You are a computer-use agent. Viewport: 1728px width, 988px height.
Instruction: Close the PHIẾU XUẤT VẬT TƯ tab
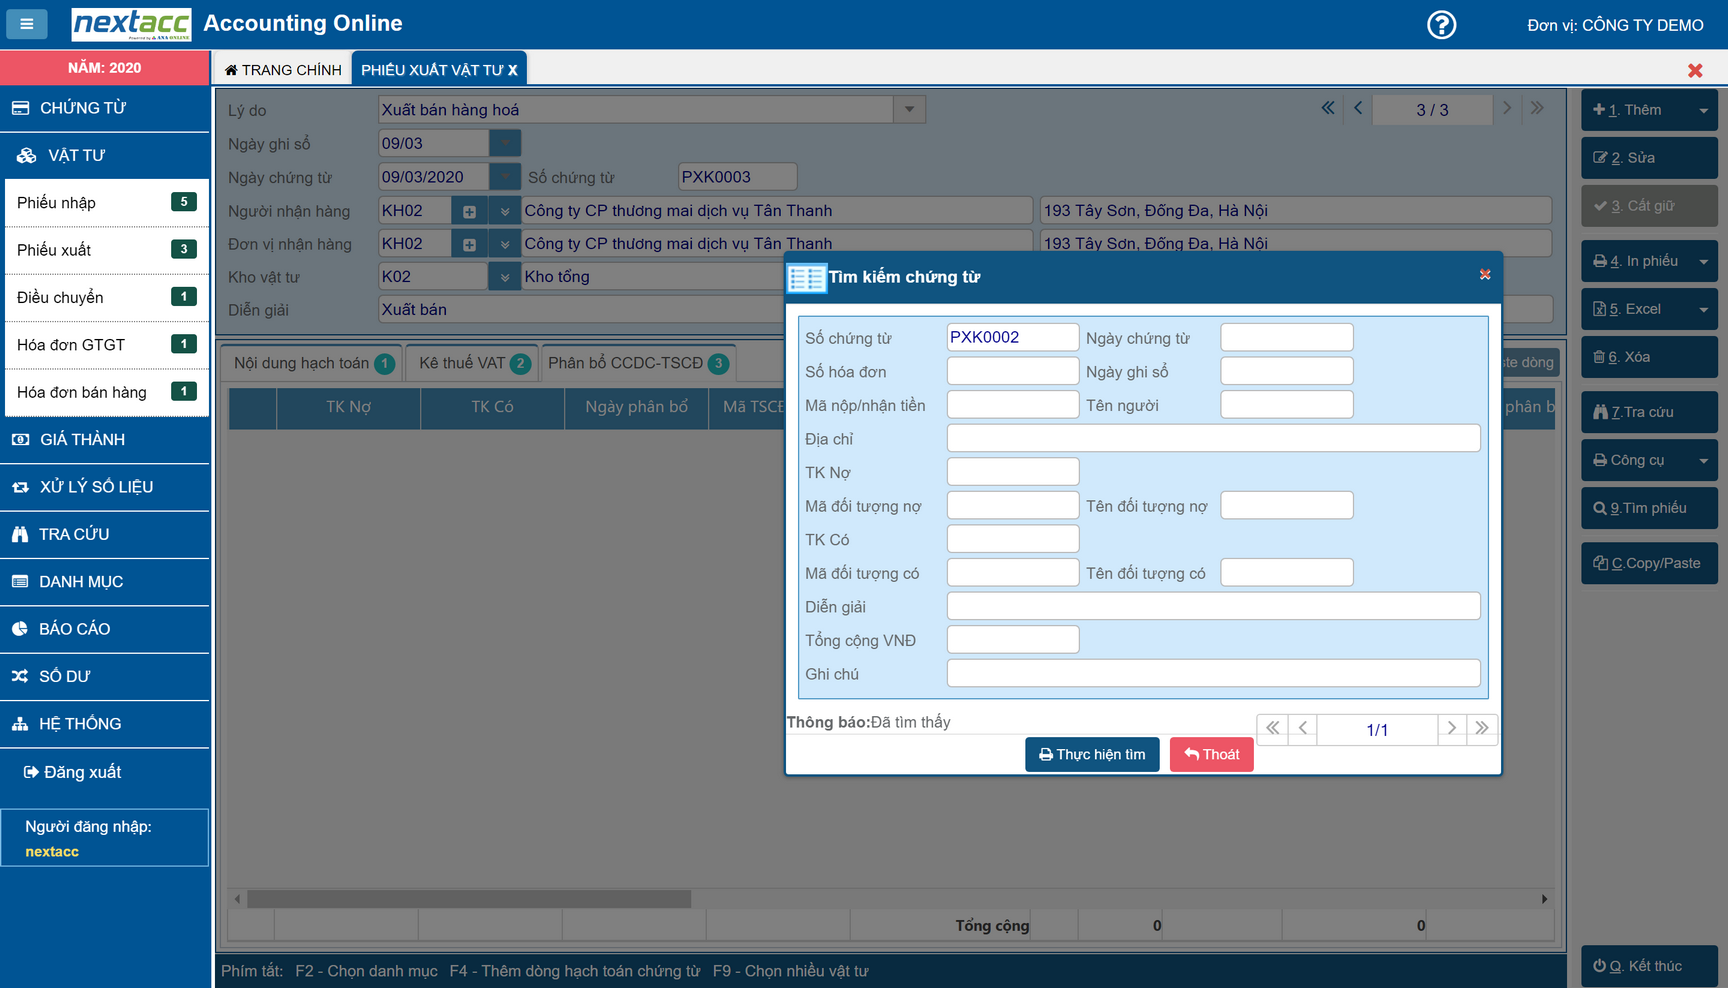(x=513, y=70)
